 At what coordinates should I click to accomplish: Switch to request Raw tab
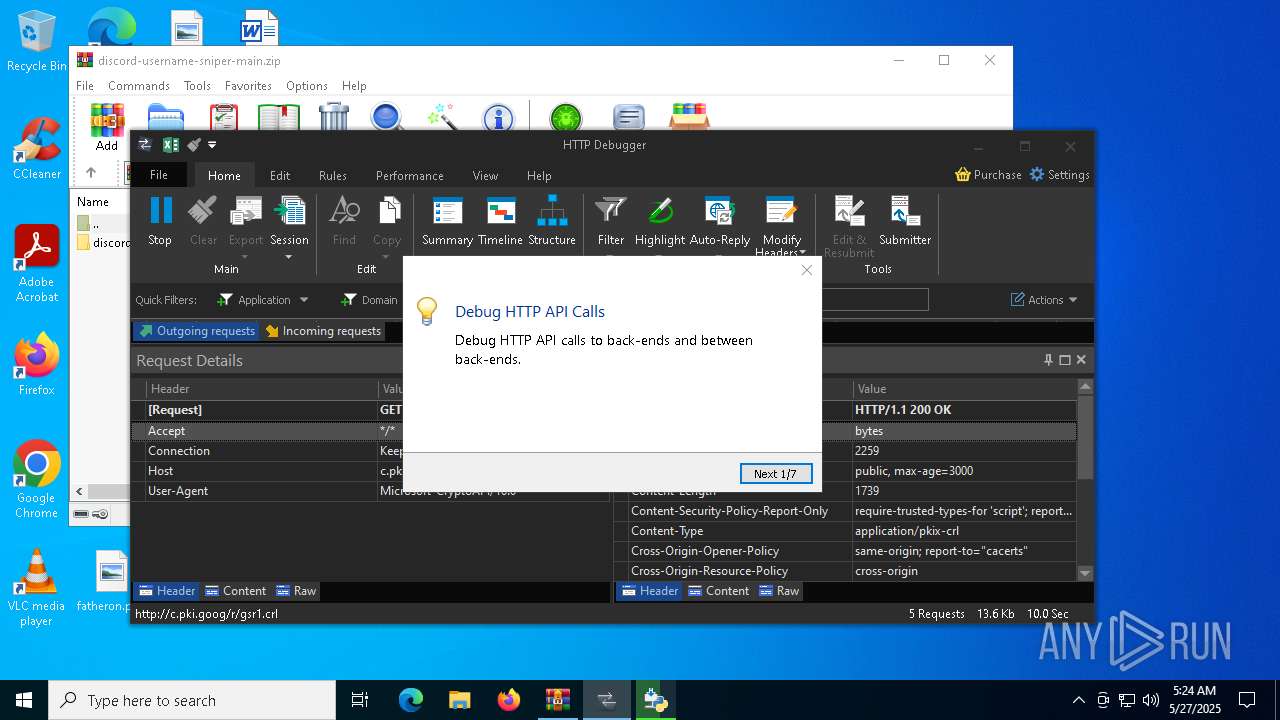click(x=296, y=591)
